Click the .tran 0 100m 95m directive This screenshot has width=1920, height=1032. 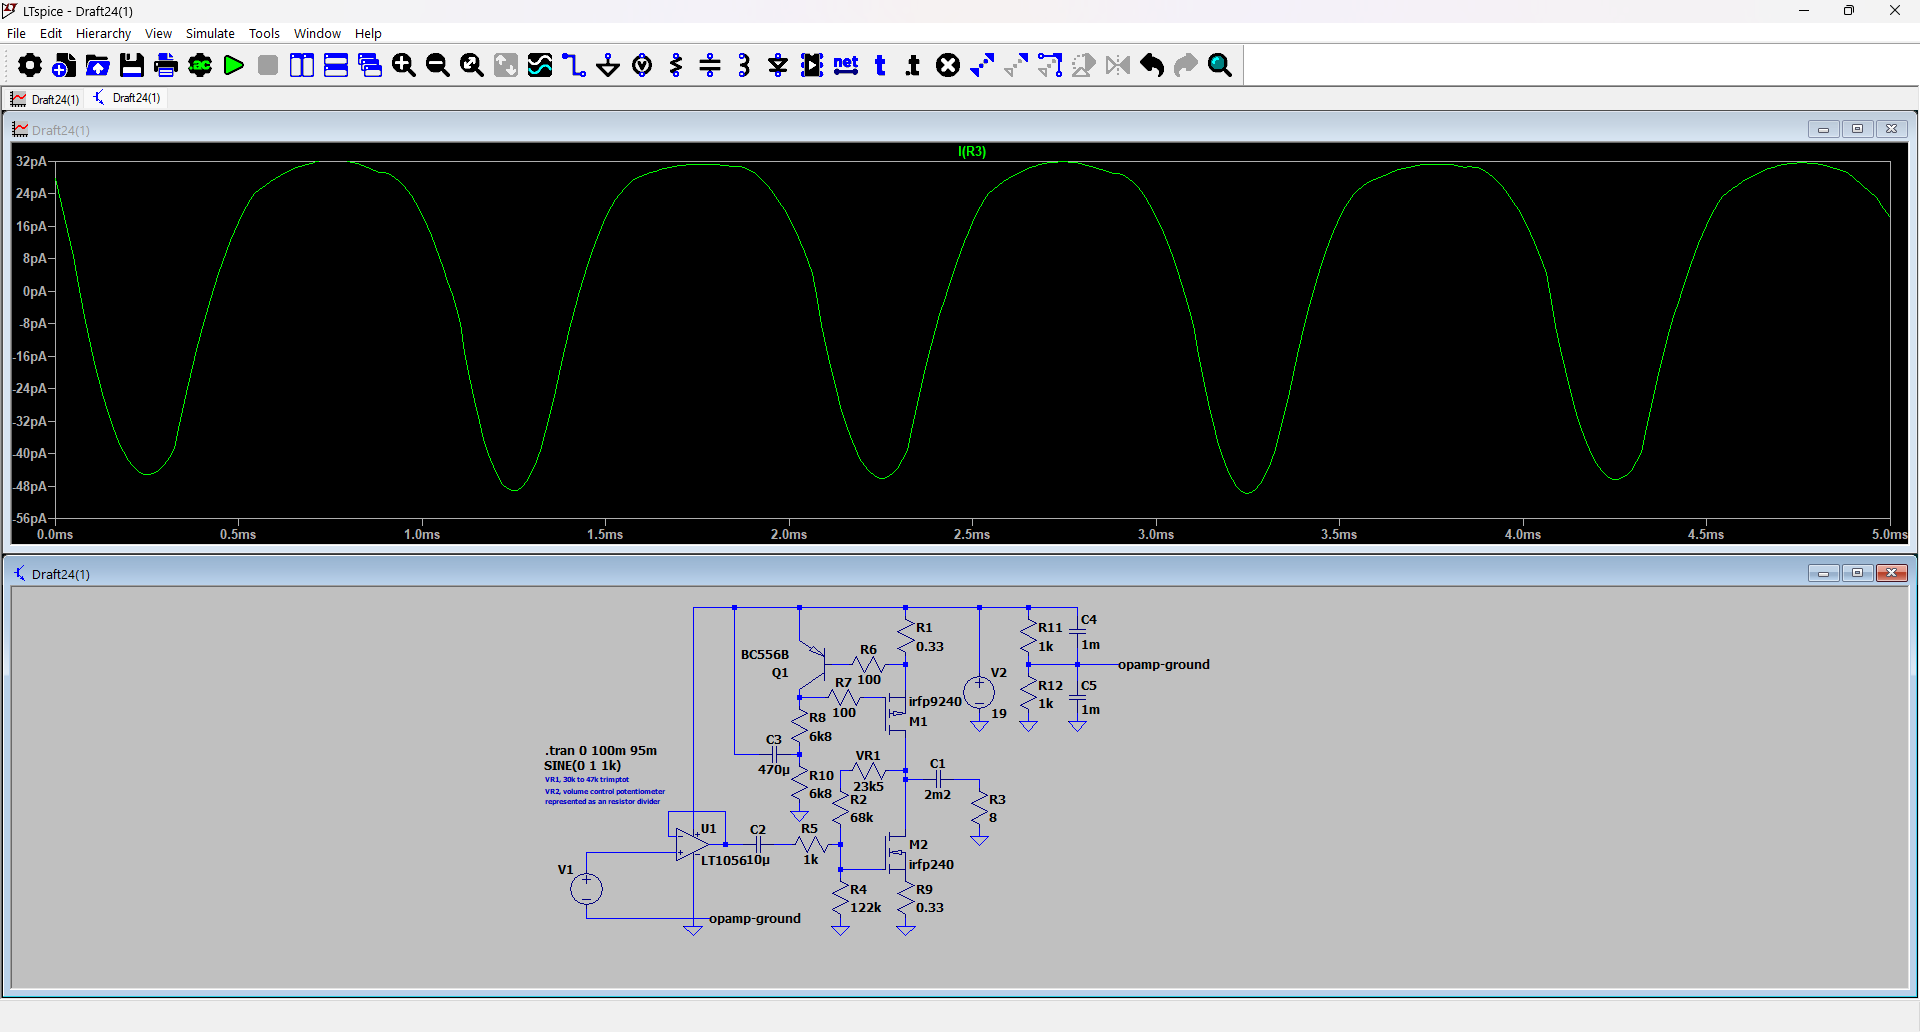pyautogui.click(x=600, y=750)
